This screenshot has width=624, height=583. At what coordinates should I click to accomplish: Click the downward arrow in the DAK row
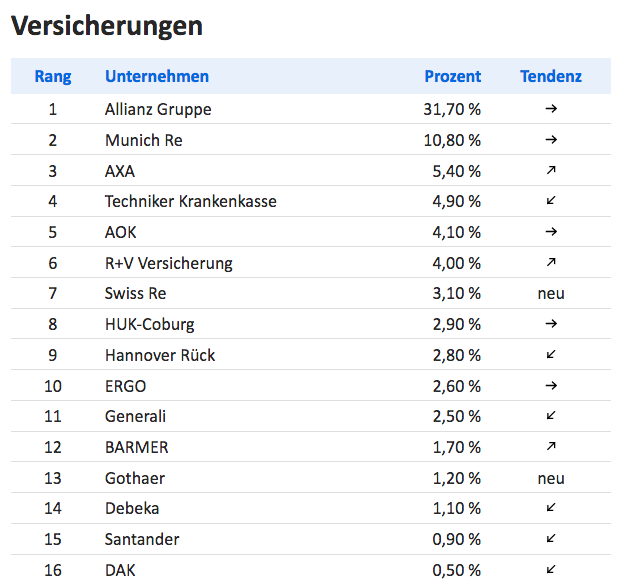click(551, 569)
